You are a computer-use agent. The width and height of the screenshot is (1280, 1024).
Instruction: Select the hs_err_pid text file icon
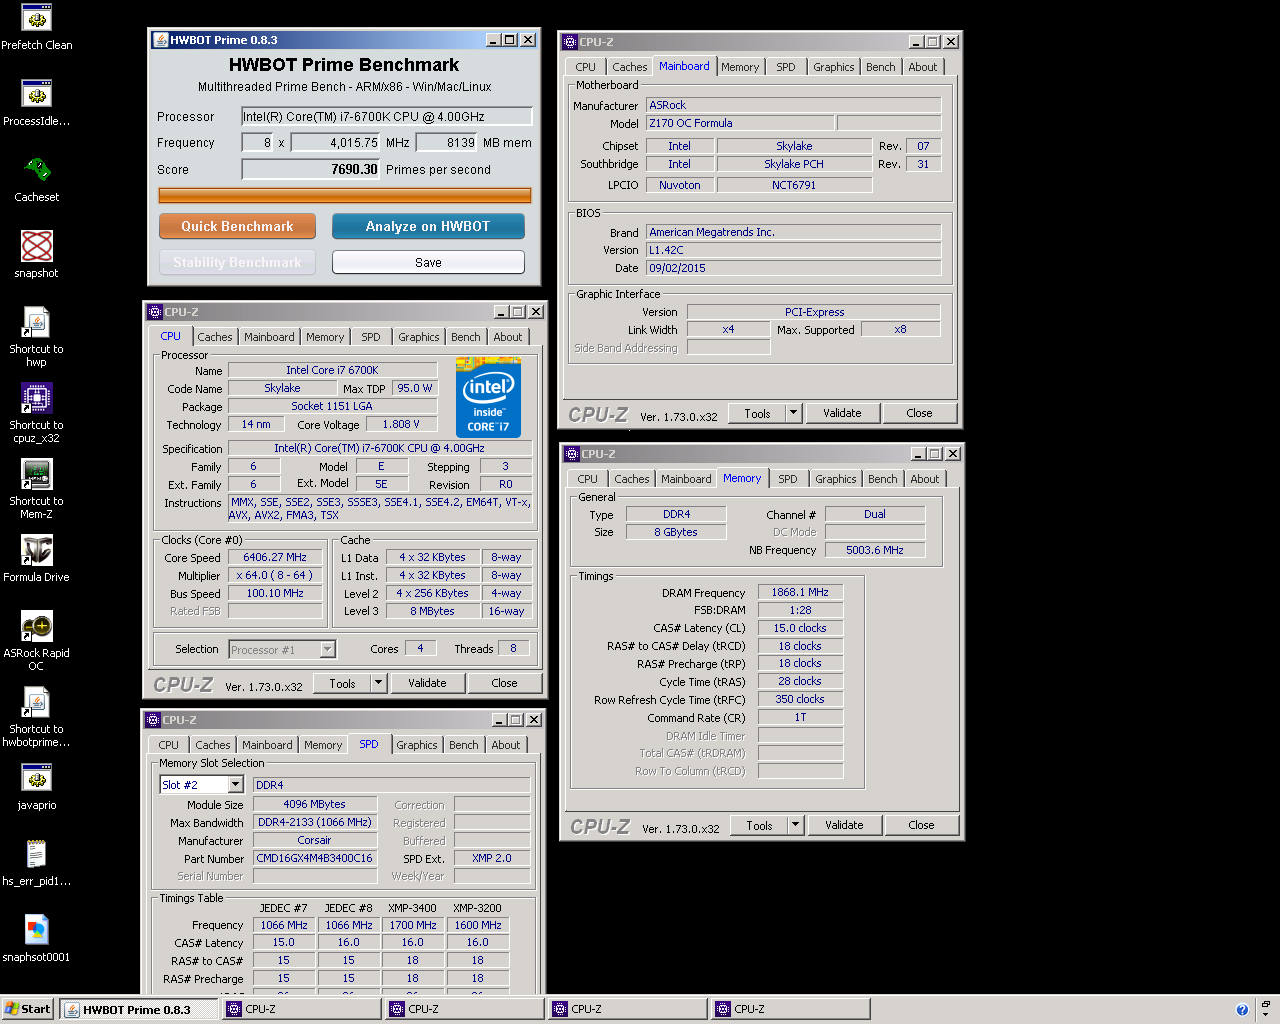click(37, 863)
